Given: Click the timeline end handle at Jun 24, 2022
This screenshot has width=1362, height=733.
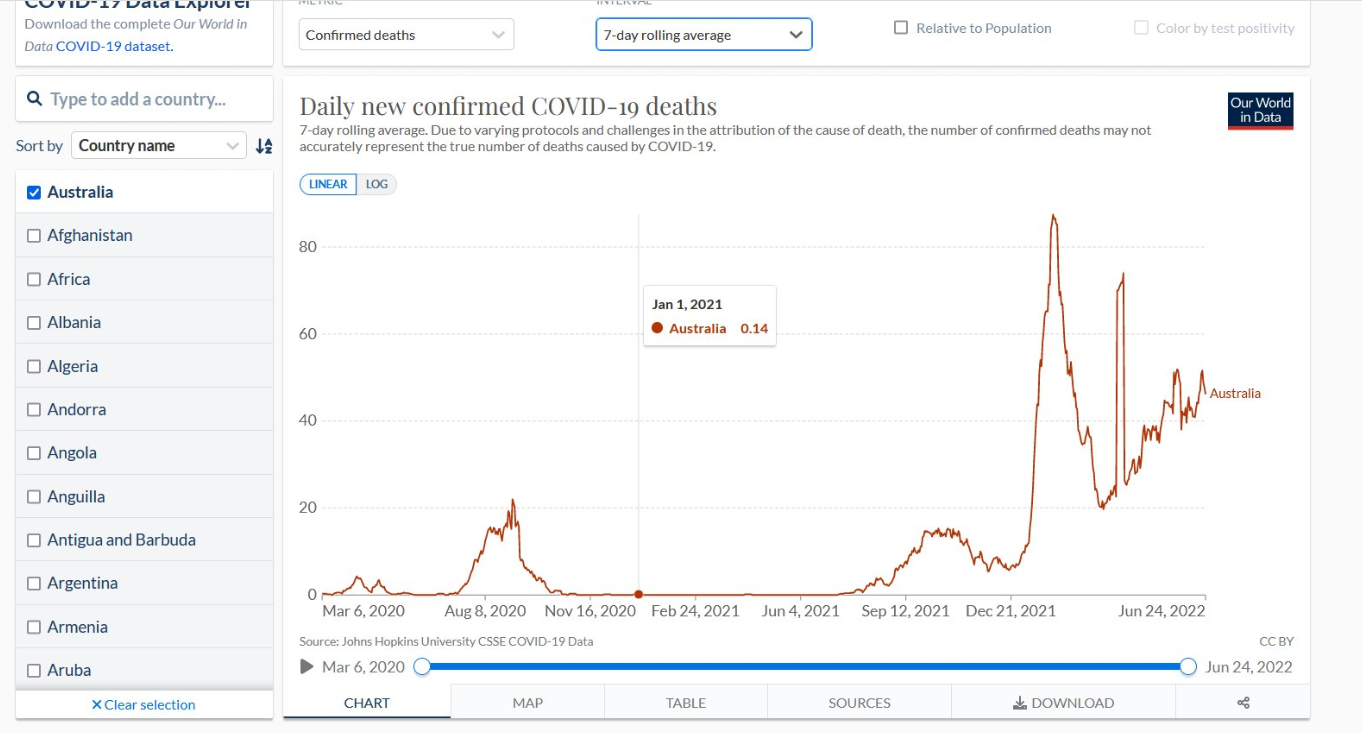Looking at the screenshot, I should click(1188, 667).
